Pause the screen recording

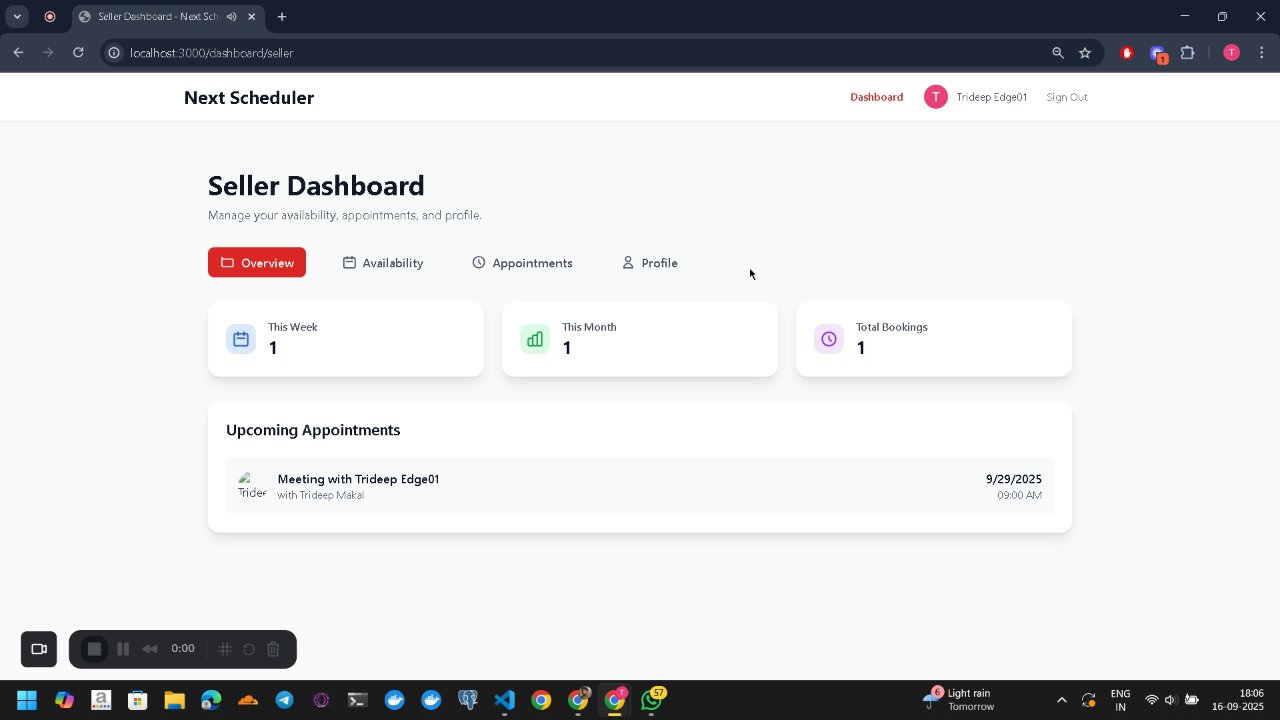point(123,649)
